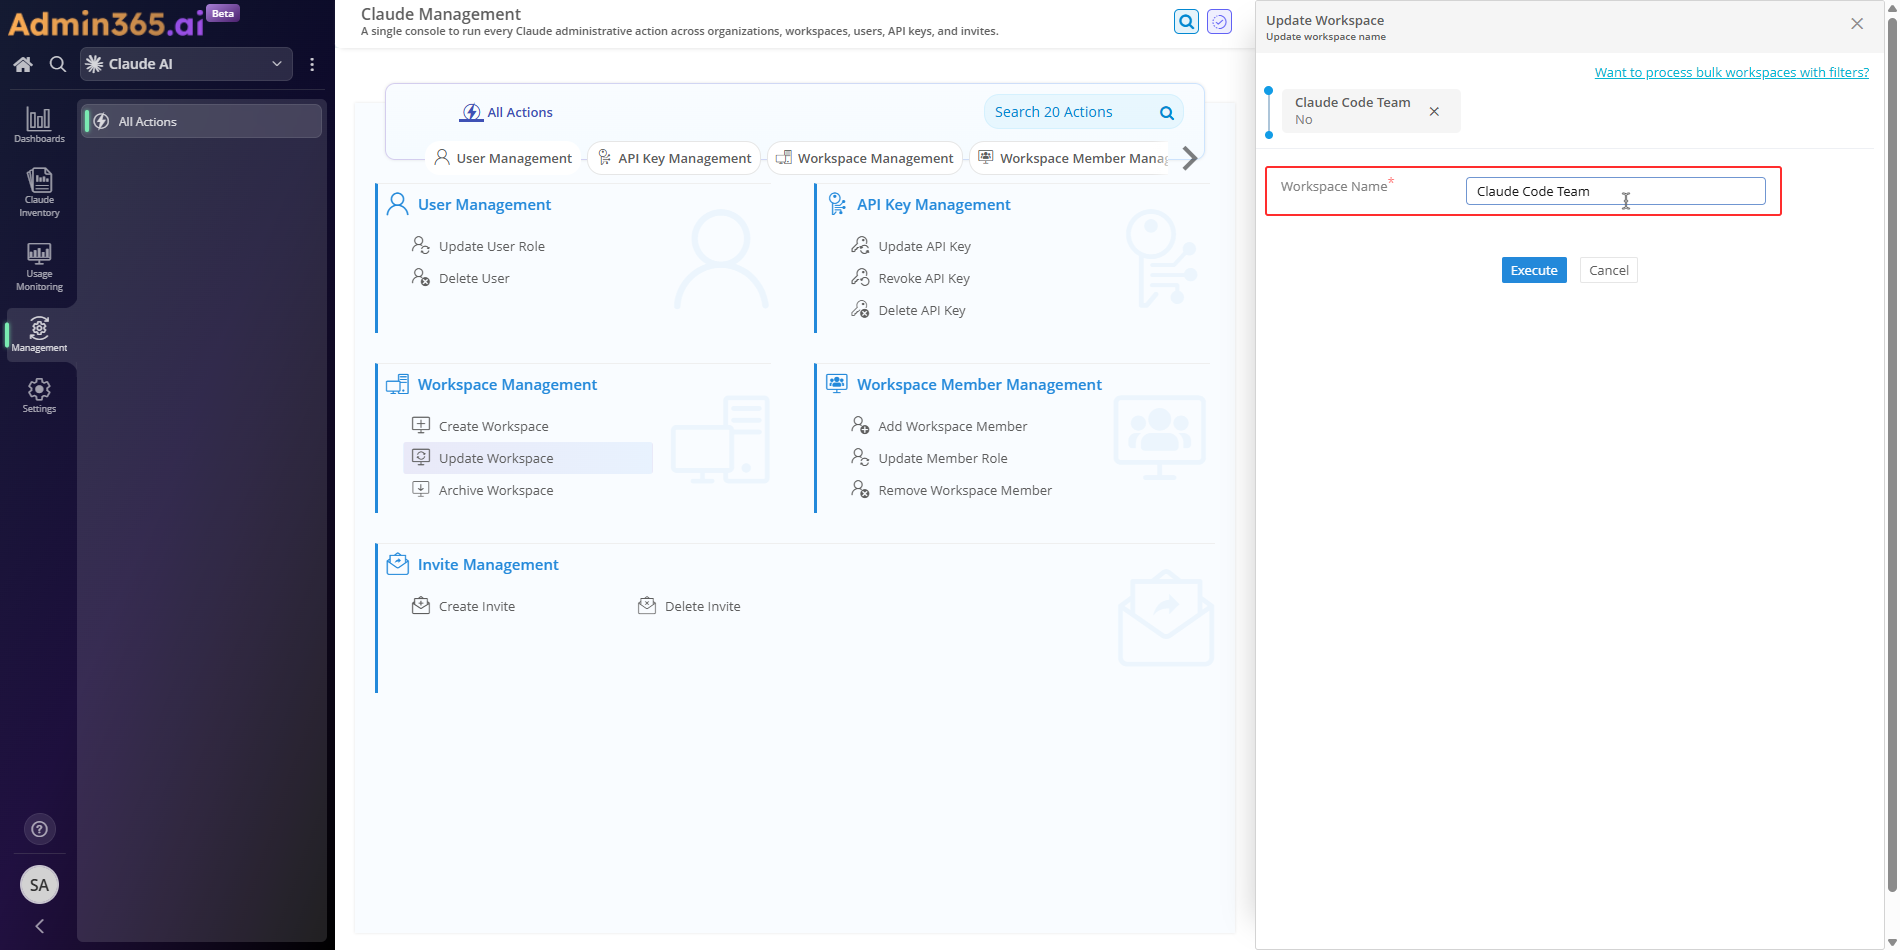Switch to the API Key Management tab
This screenshot has height=950, width=1900.
(674, 158)
